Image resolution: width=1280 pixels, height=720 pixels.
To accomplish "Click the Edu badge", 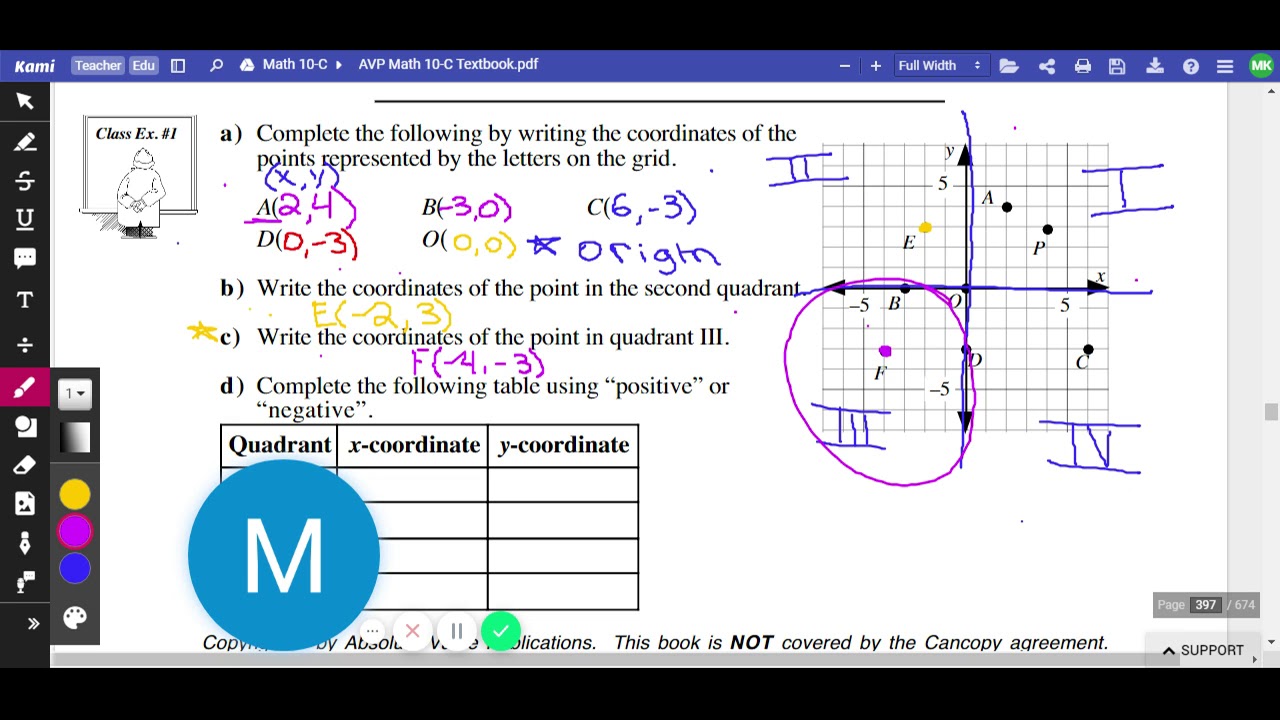I will point(144,66).
